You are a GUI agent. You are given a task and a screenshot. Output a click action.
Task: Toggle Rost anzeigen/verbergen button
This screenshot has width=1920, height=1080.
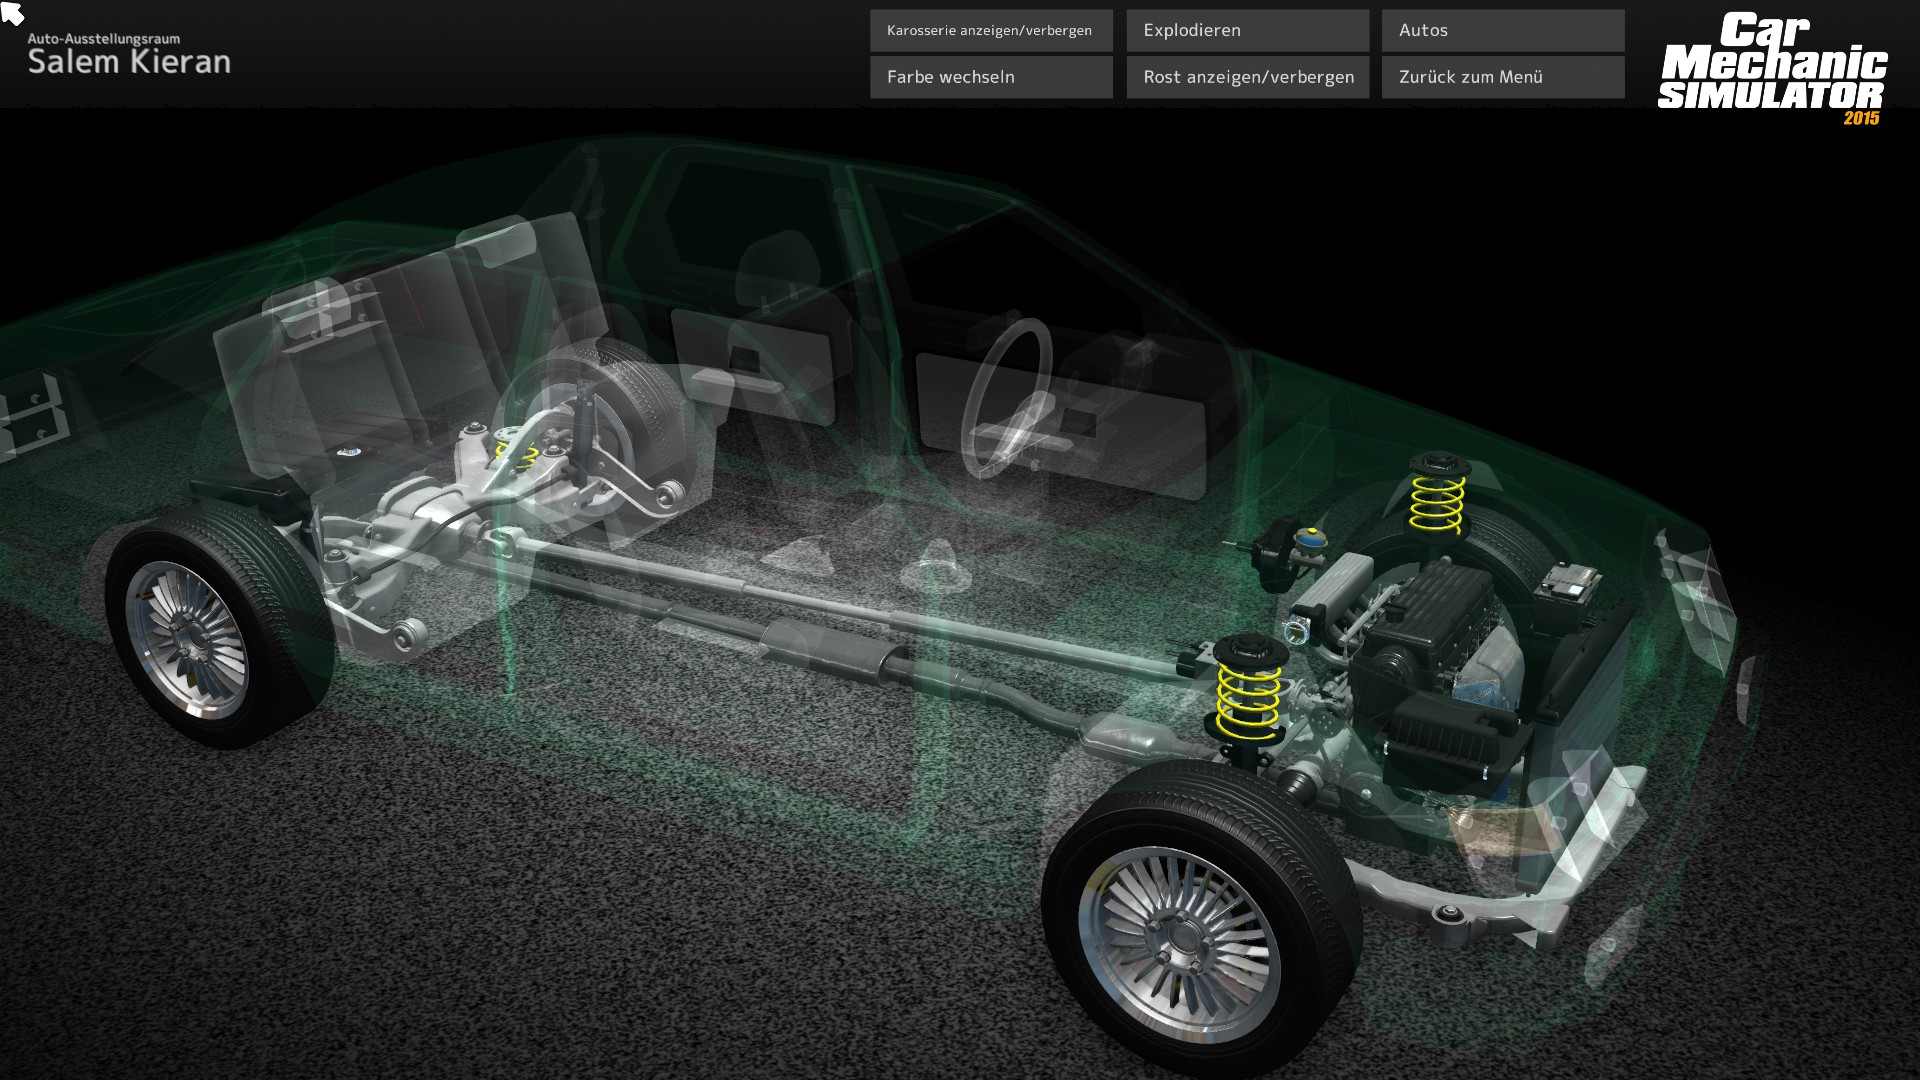[1247, 77]
